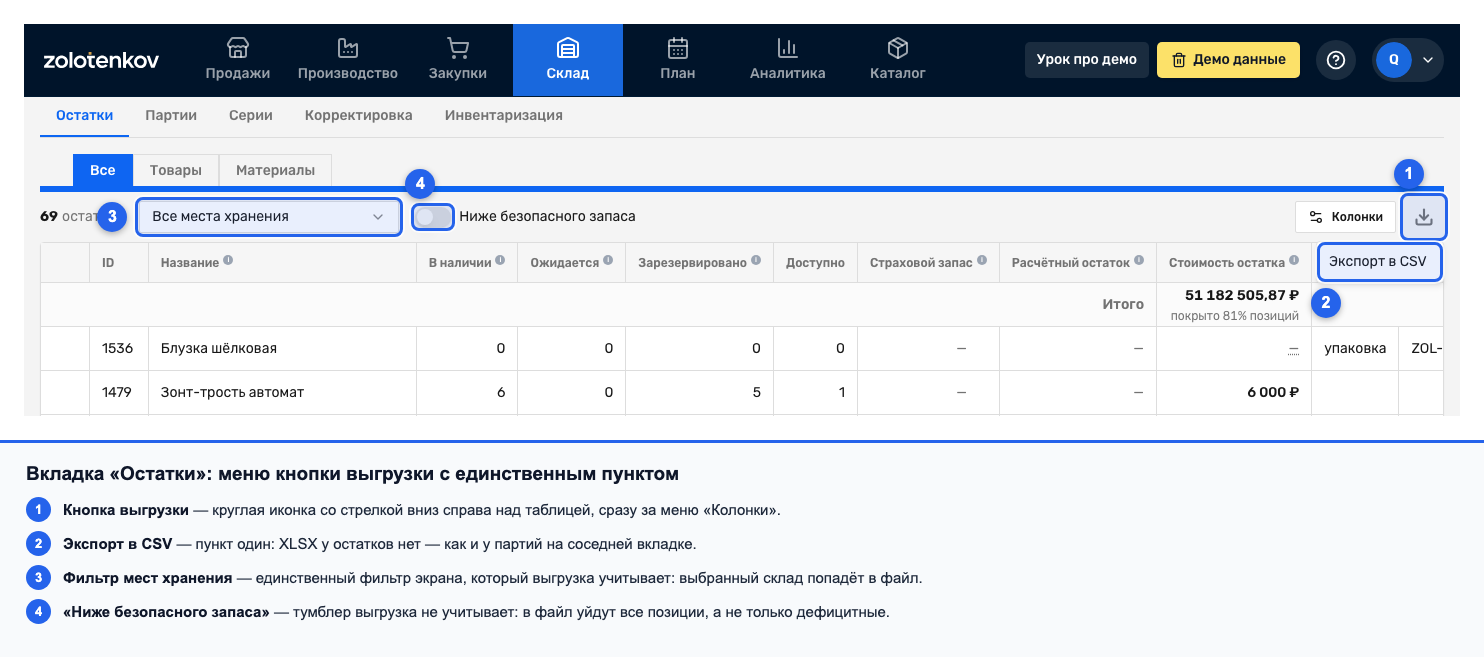Select the Материалы filter tab
Image resolution: width=1484 pixels, height=657 pixels.
275,170
